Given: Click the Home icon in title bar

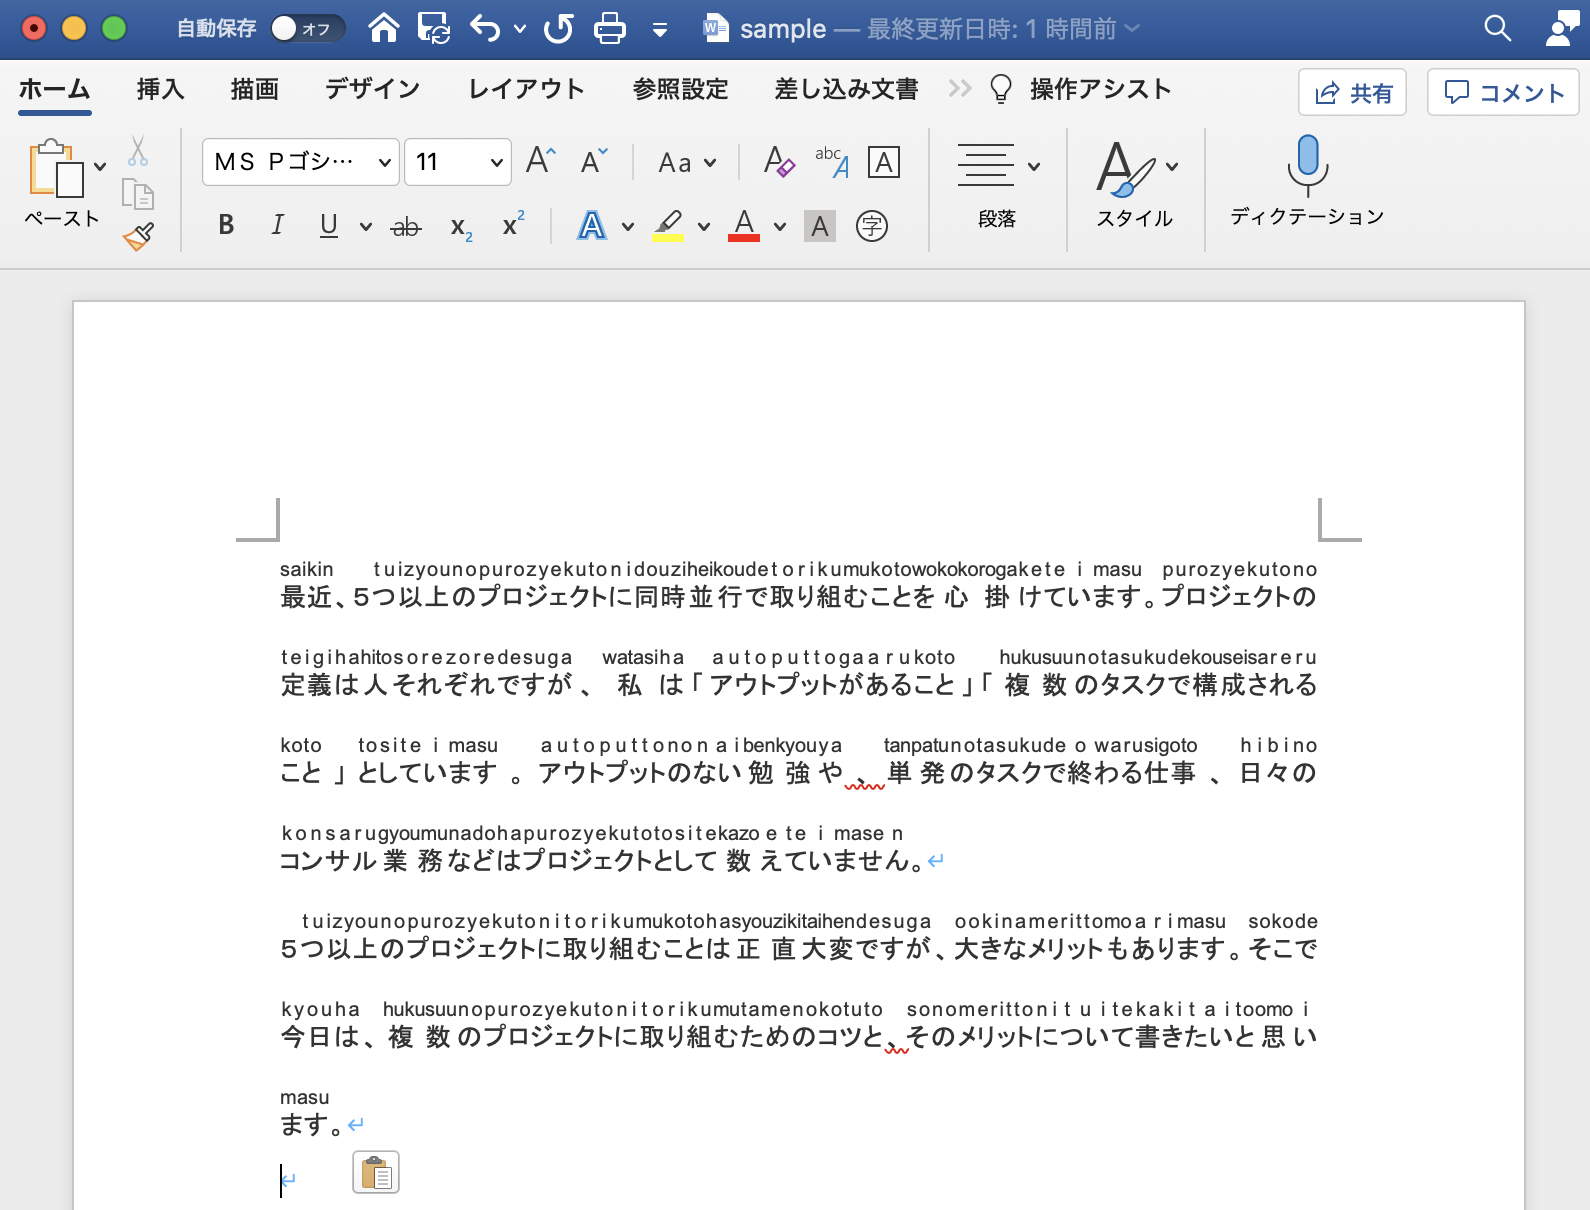Looking at the screenshot, I should [x=384, y=28].
